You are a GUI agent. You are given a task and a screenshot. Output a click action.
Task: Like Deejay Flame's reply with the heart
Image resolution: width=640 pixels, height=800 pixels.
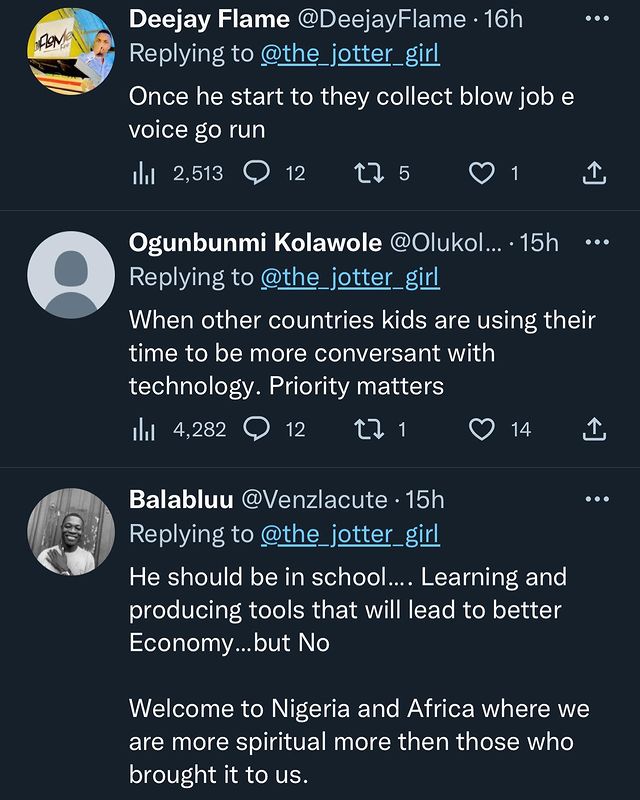482,173
